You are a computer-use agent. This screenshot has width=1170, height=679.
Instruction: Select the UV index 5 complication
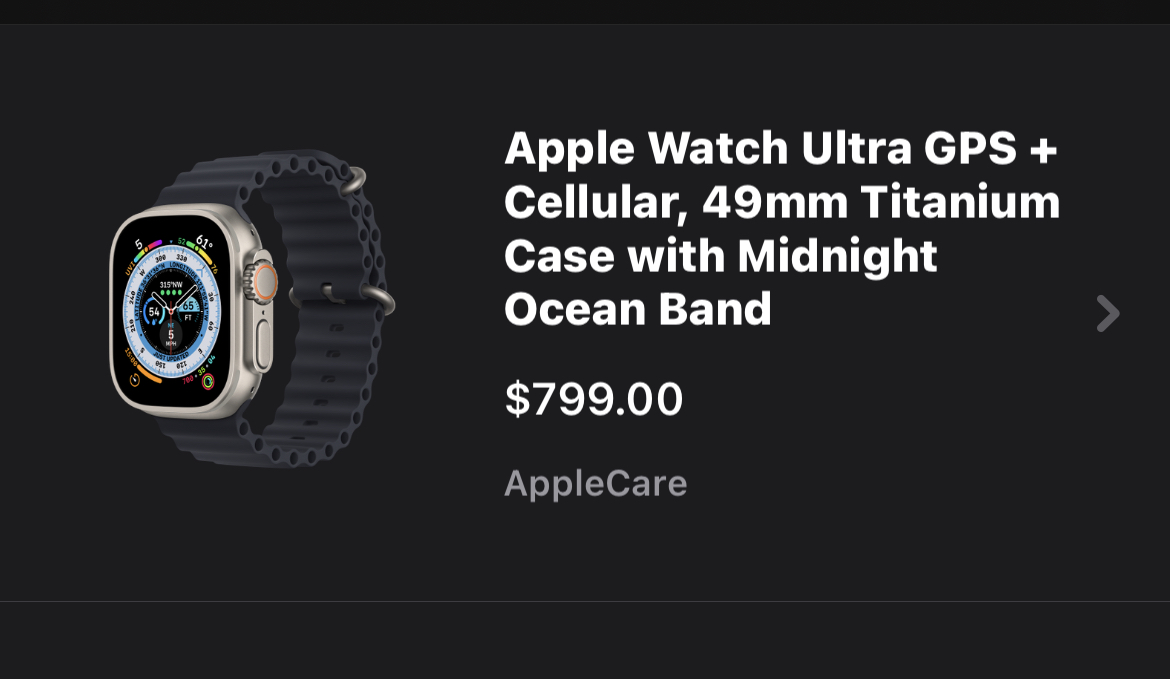138,243
